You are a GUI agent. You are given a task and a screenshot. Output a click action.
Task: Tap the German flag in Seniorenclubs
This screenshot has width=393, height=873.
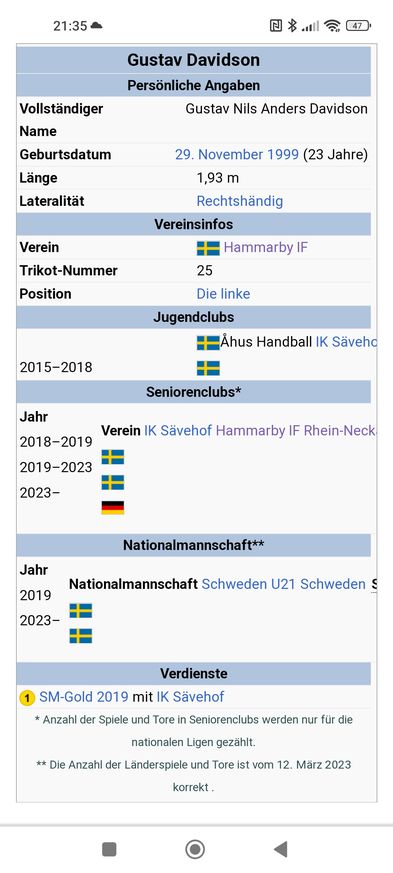click(x=112, y=507)
